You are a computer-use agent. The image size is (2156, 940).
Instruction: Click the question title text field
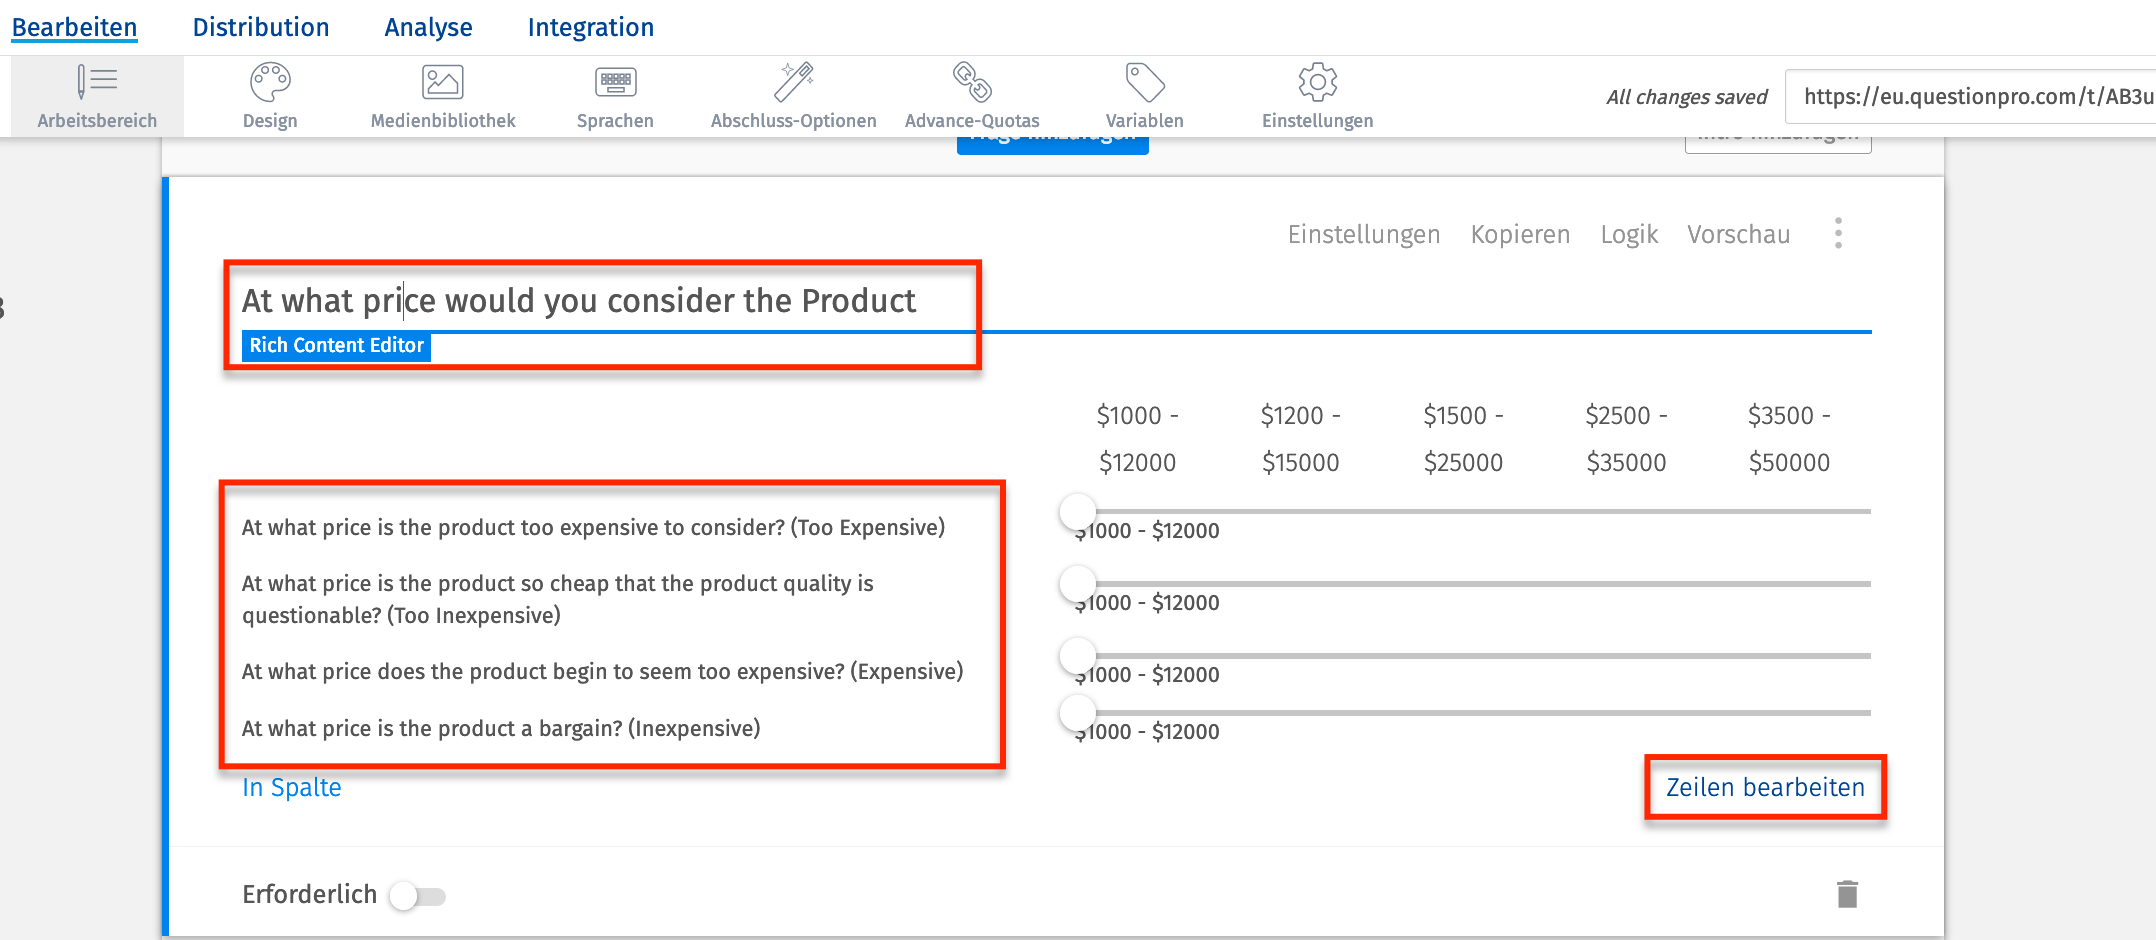click(x=579, y=301)
